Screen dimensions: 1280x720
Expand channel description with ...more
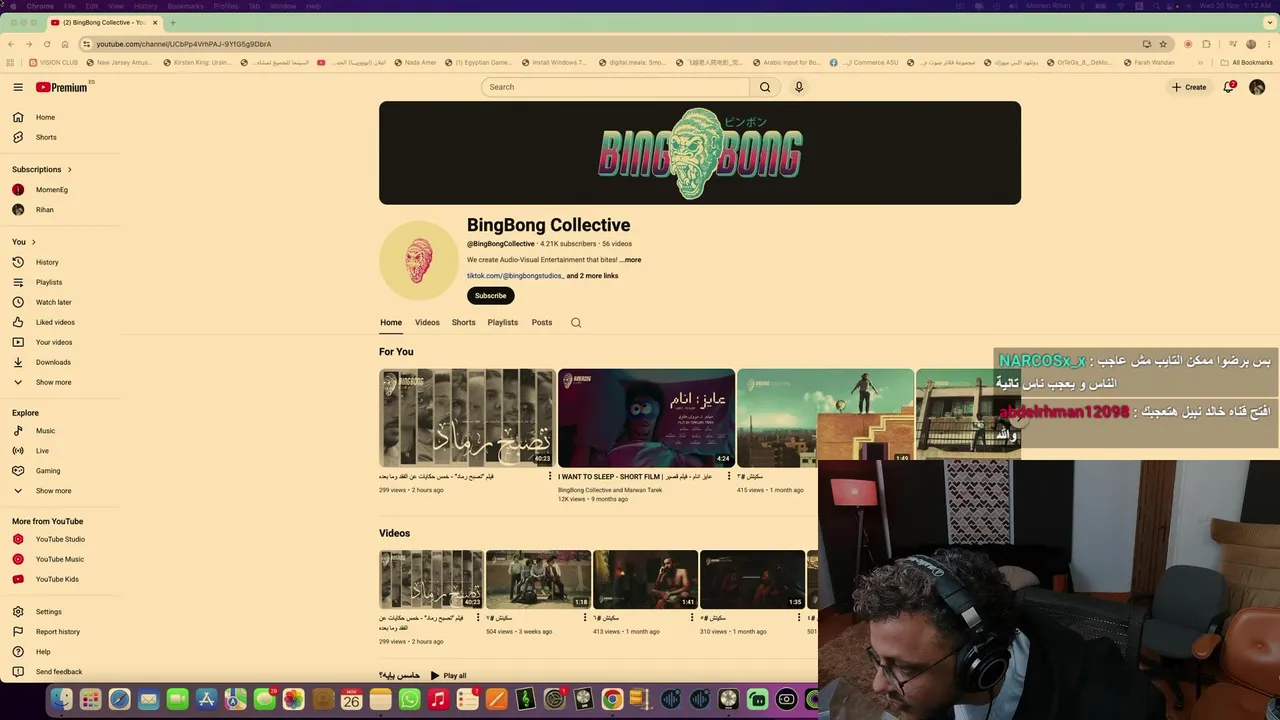click(x=630, y=260)
